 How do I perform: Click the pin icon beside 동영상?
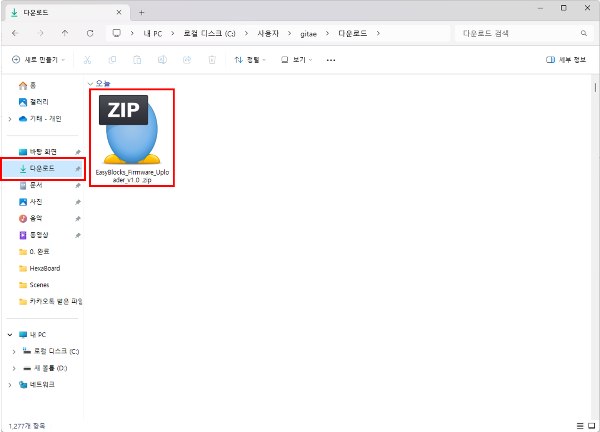coord(78,235)
